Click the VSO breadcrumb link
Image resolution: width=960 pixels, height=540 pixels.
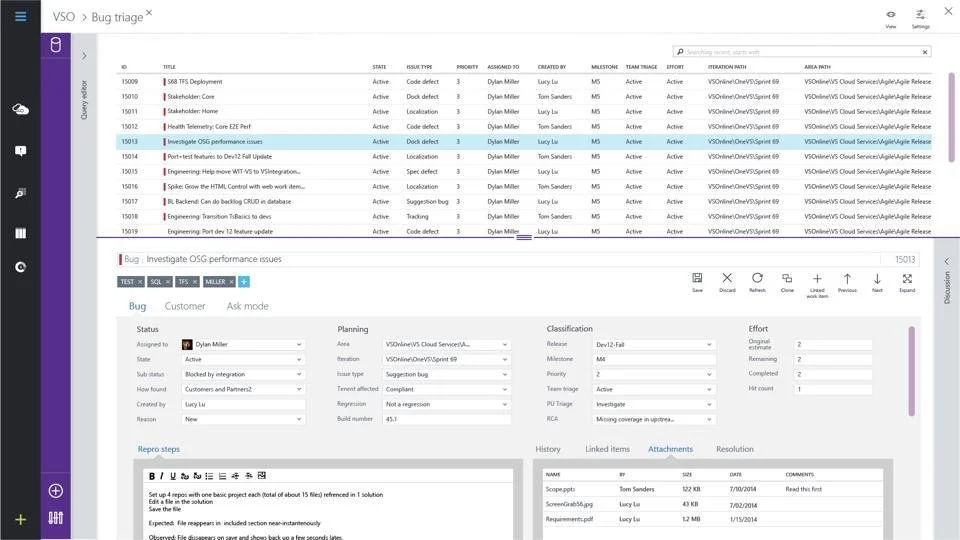pos(64,17)
